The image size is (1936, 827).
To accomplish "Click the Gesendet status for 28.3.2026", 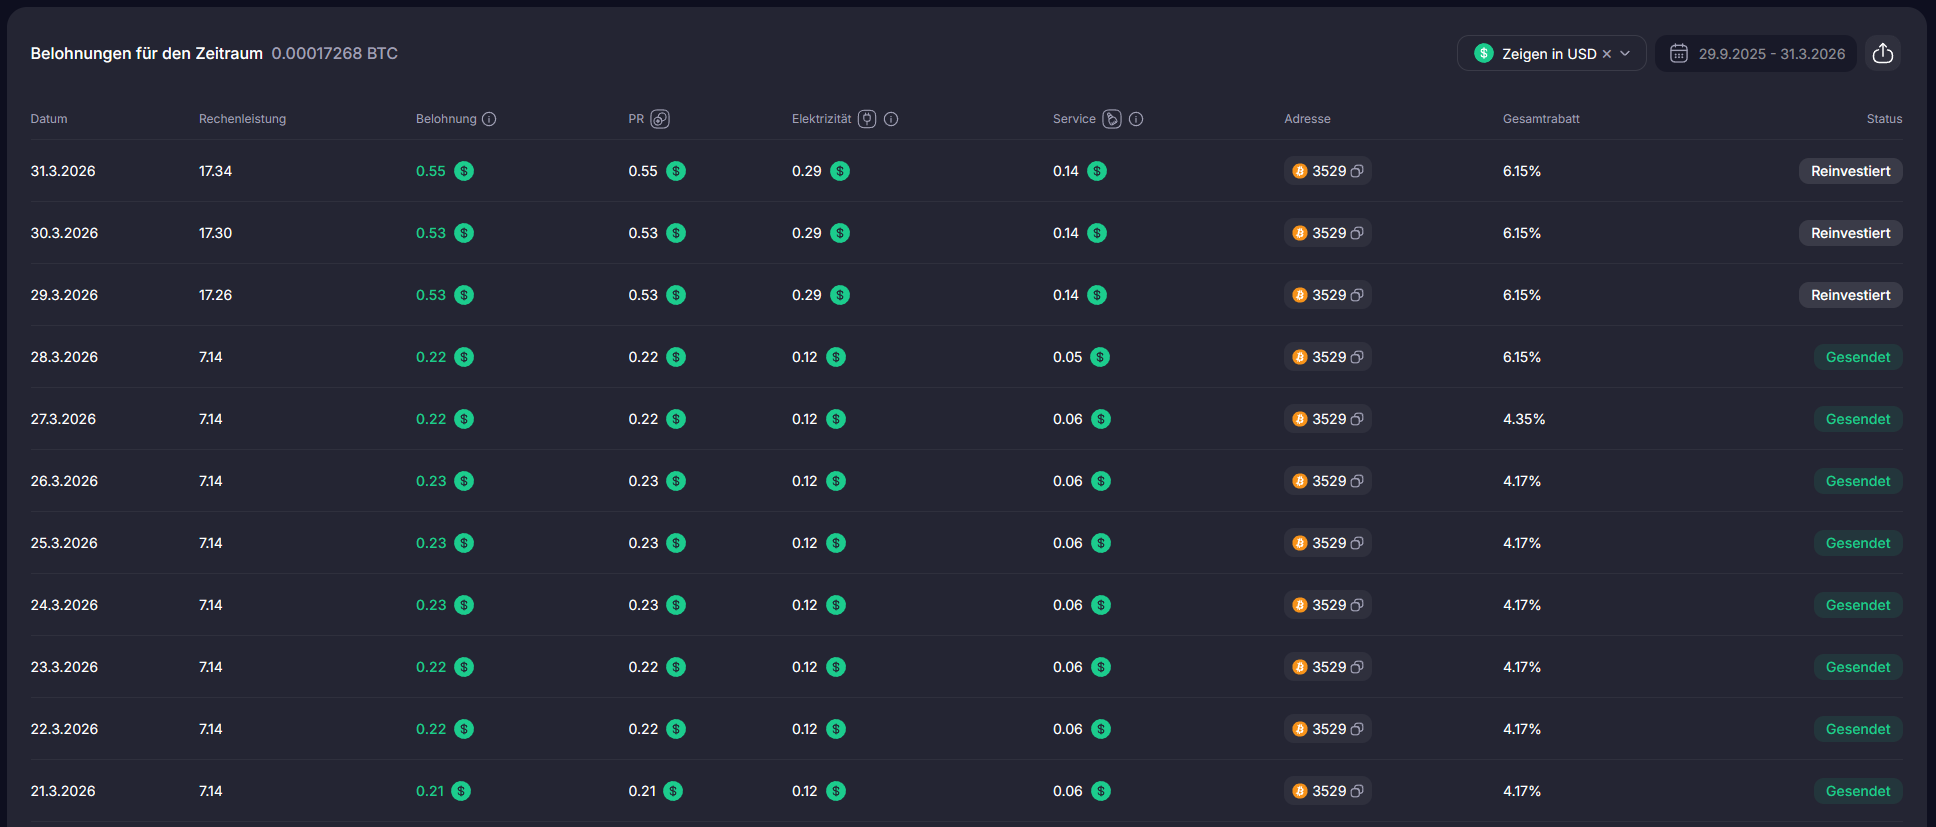I will [x=1857, y=357].
